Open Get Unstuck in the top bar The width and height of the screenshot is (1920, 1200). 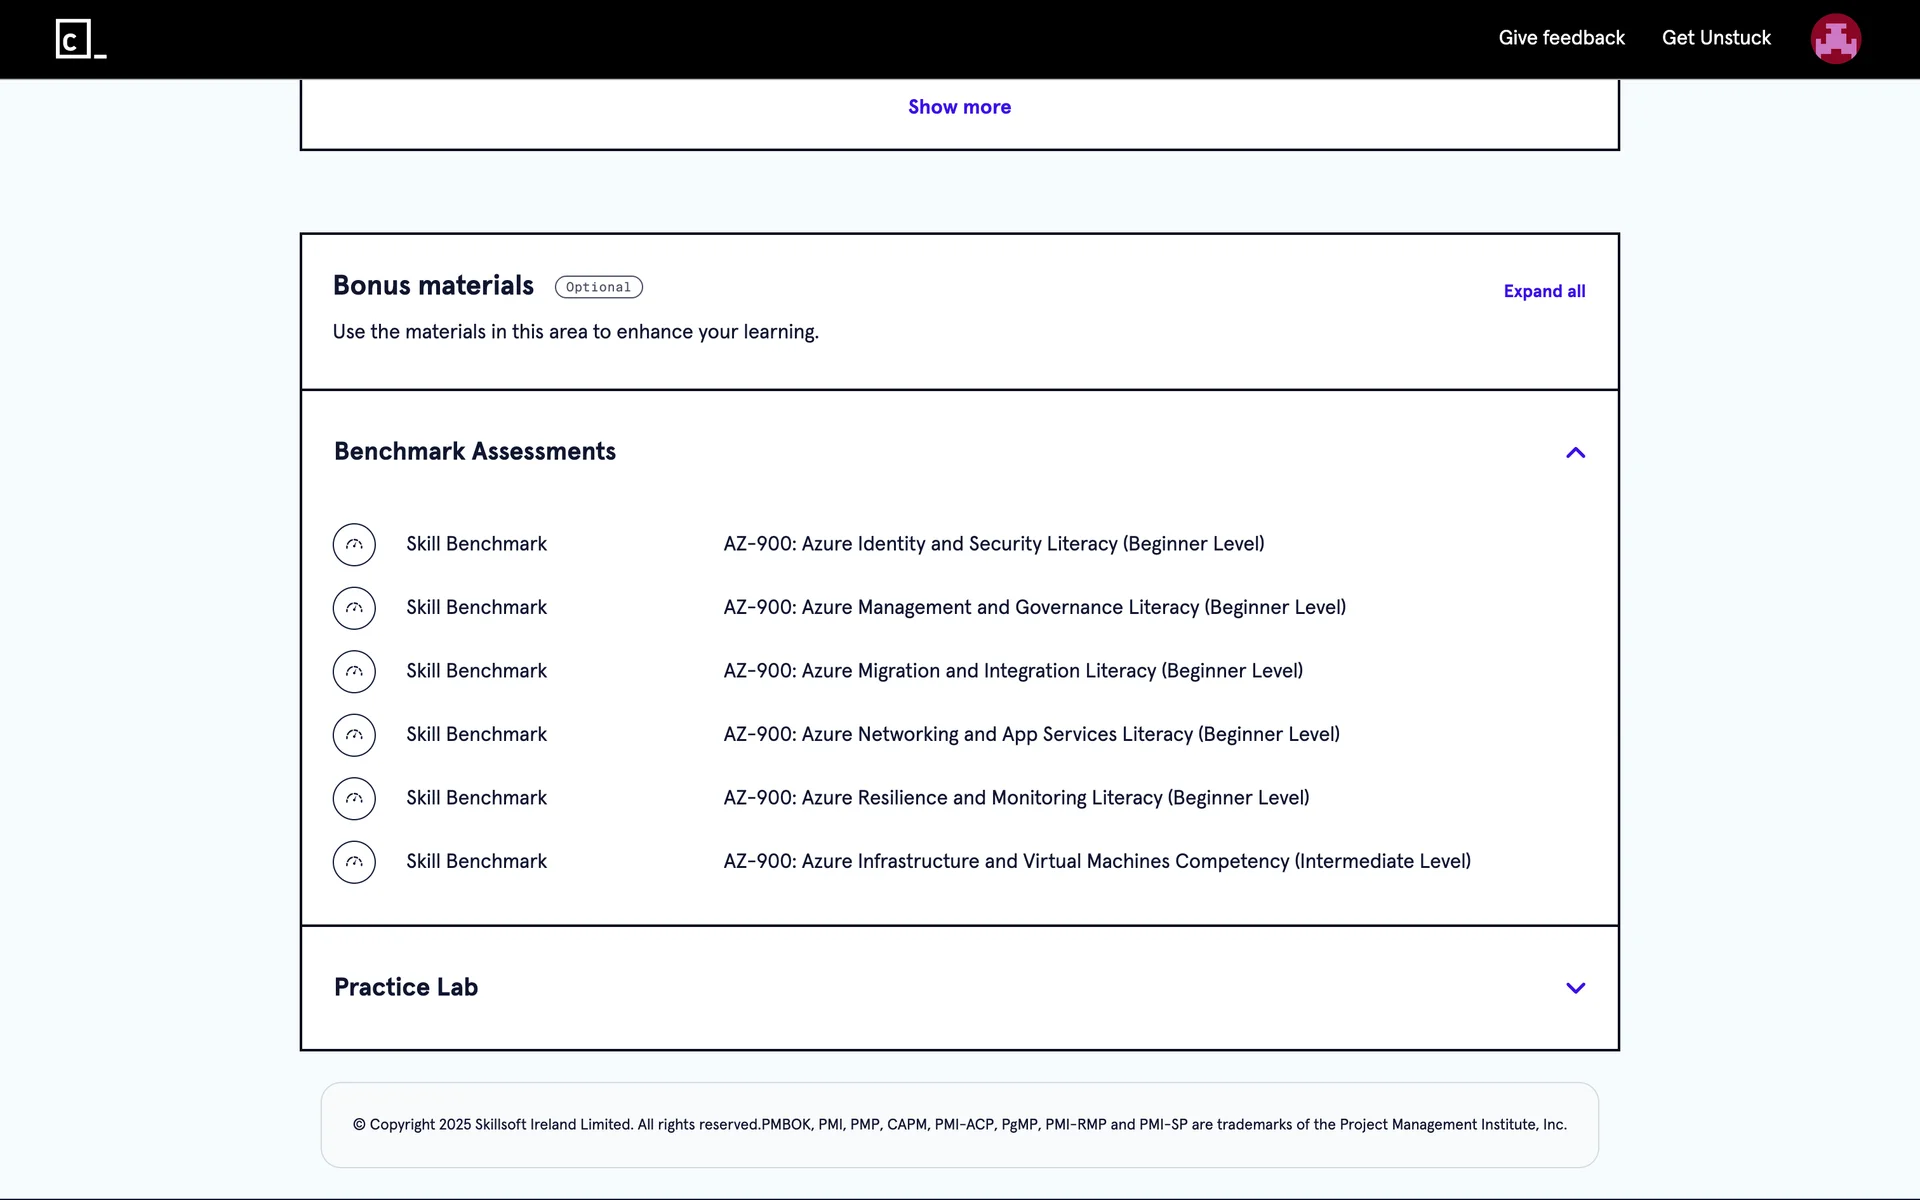pyautogui.click(x=1716, y=38)
